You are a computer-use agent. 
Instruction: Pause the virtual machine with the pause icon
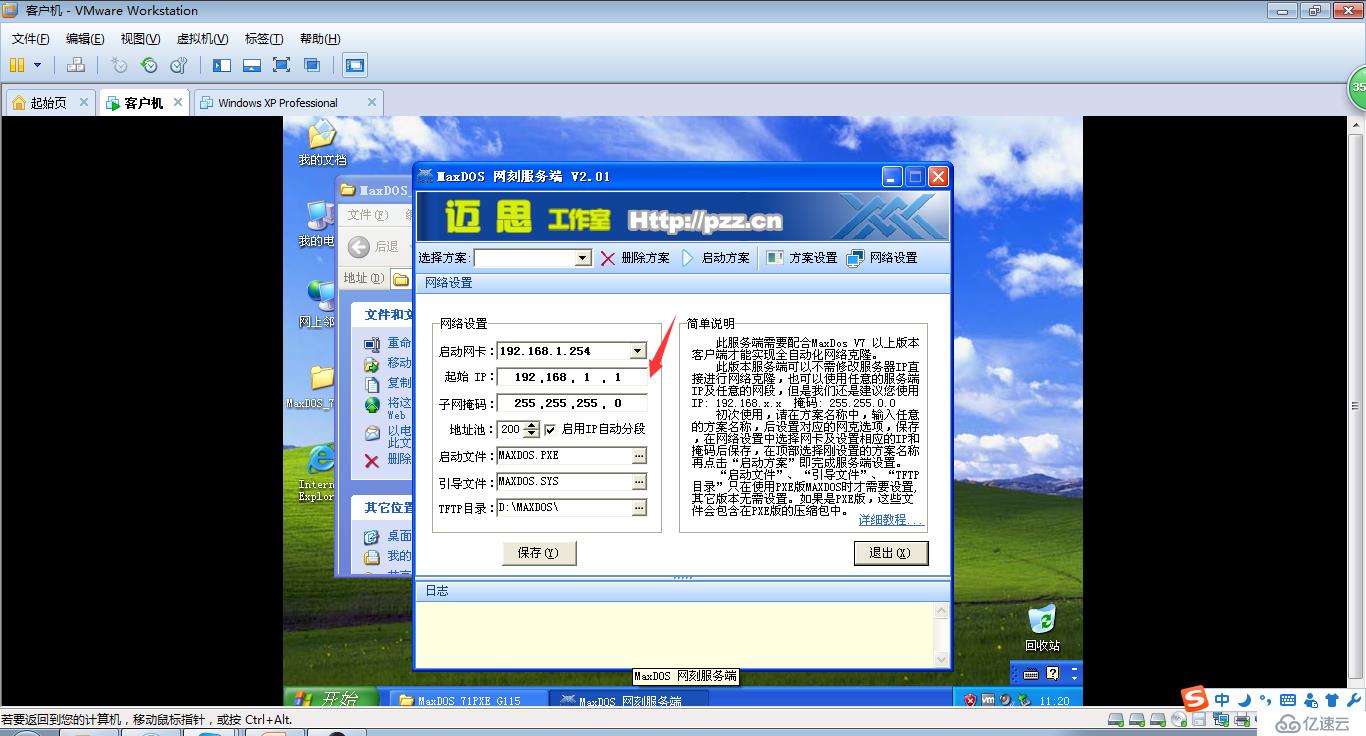pos(17,65)
